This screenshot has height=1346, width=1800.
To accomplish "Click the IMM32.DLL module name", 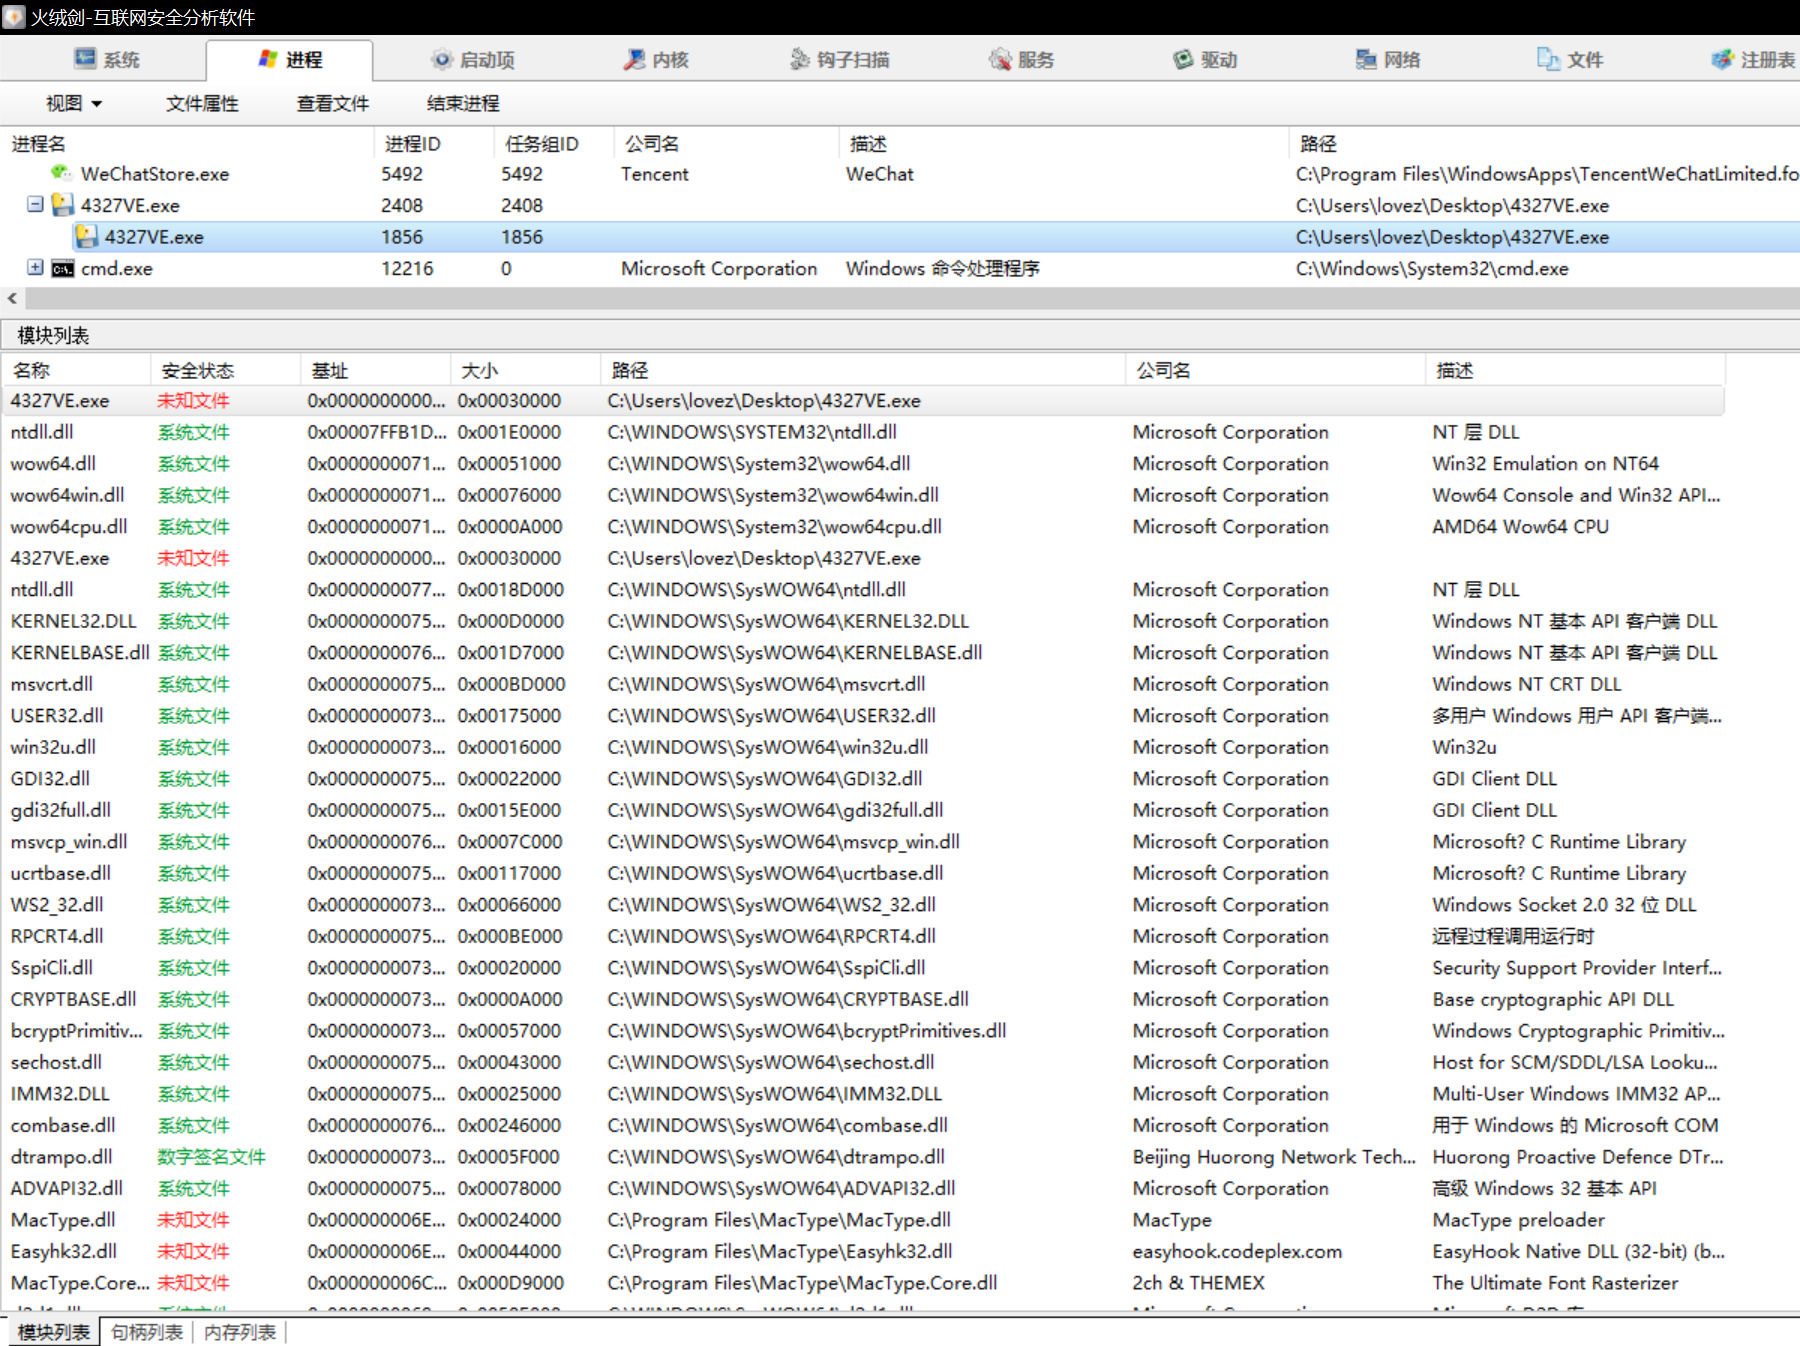I will (60, 1094).
